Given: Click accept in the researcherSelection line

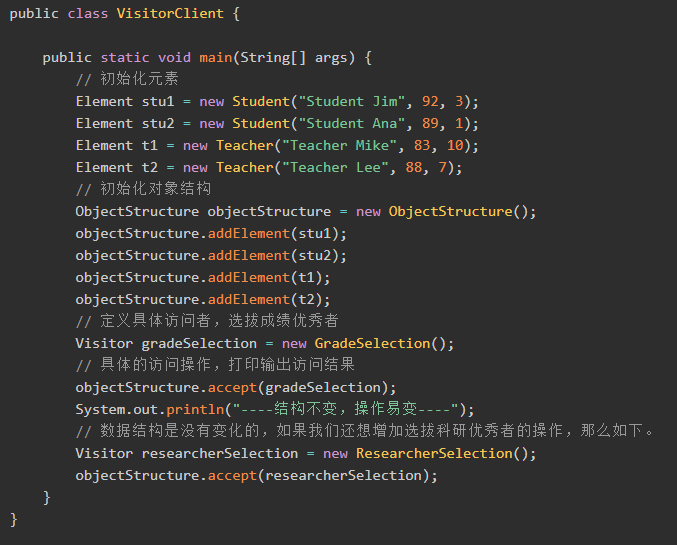Looking at the screenshot, I should [232, 476].
